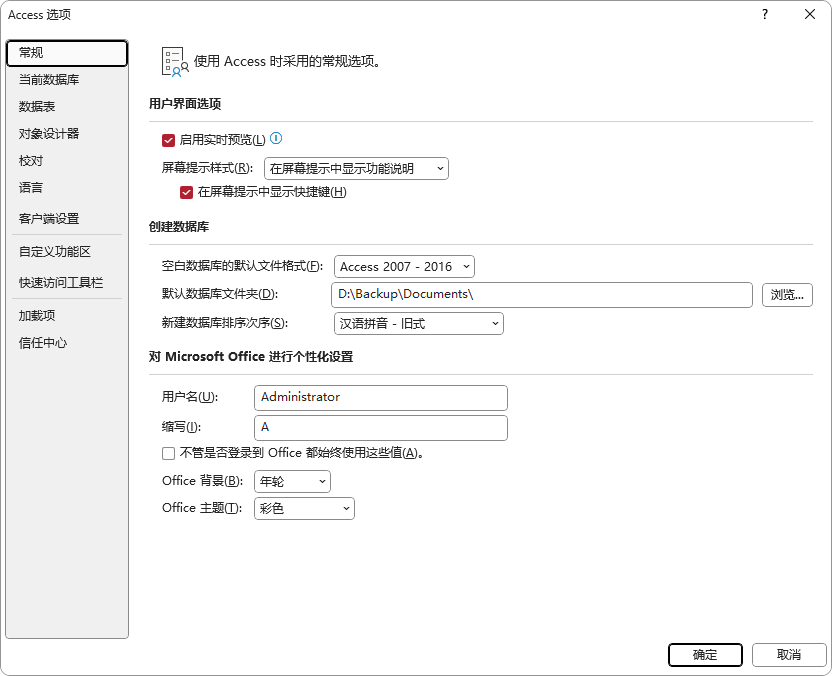The height and width of the screenshot is (676, 832).
Task: Close the Access 选项 dialog
Action: click(809, 14)
